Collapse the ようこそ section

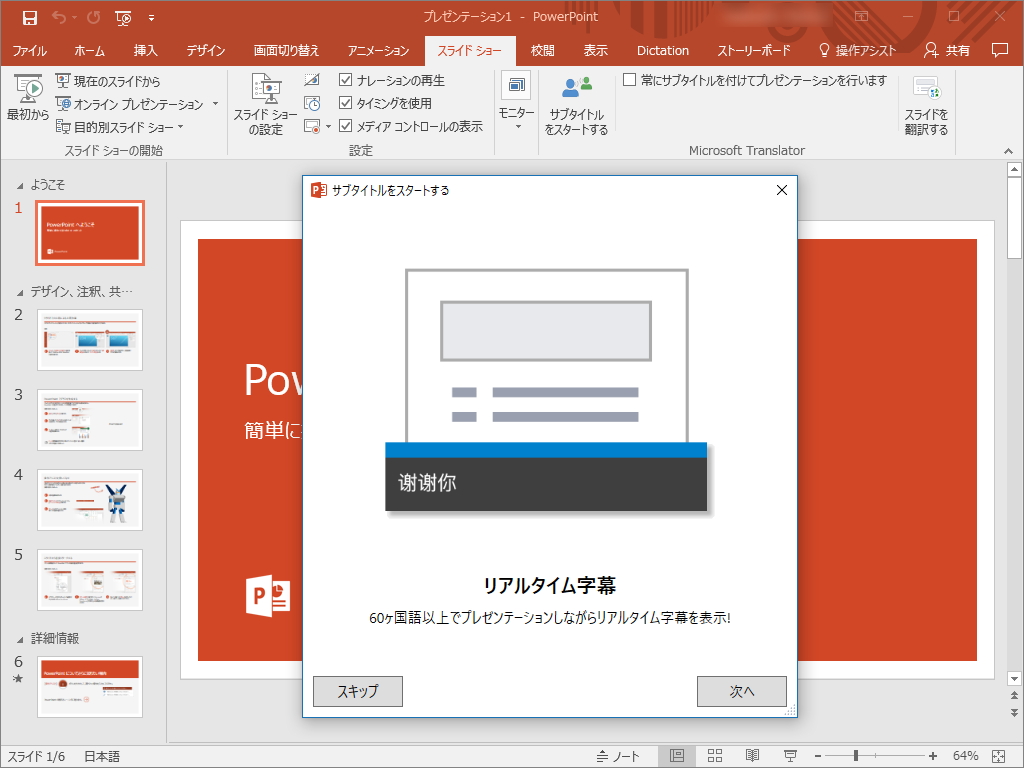tap(20, 186)
